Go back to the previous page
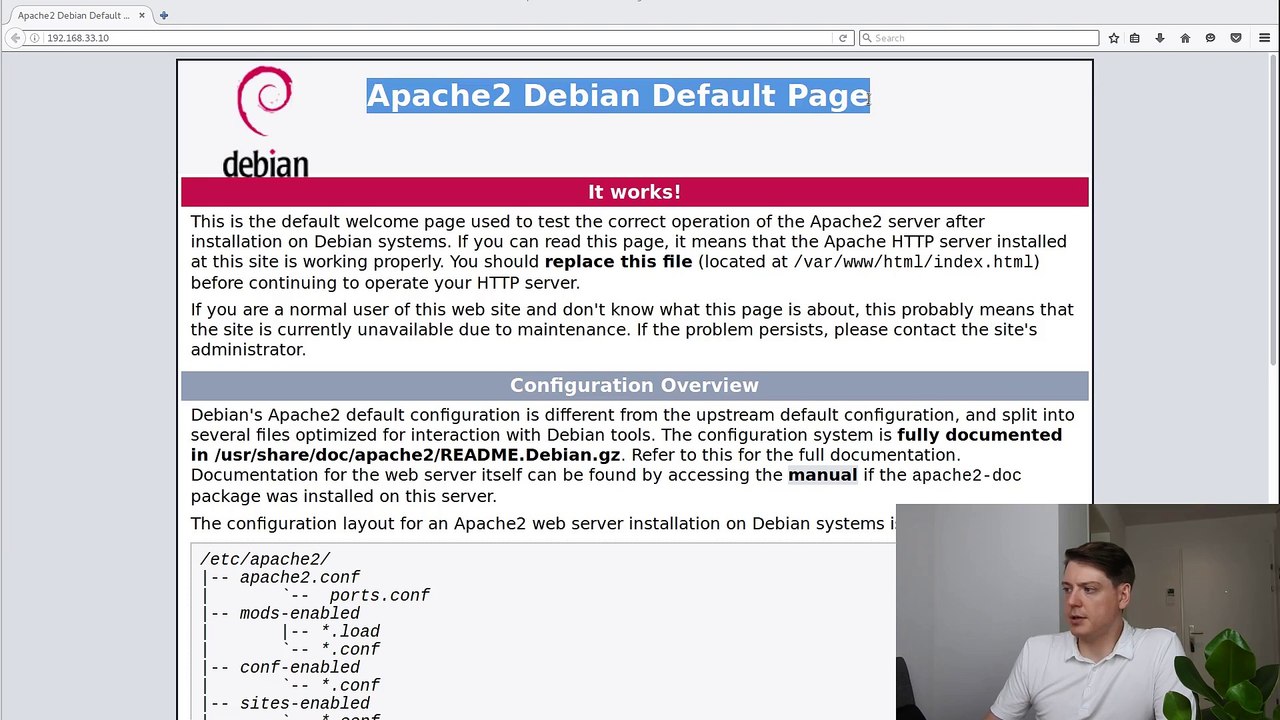Screen dimensions: 1280x720 [x=15, y=38]
